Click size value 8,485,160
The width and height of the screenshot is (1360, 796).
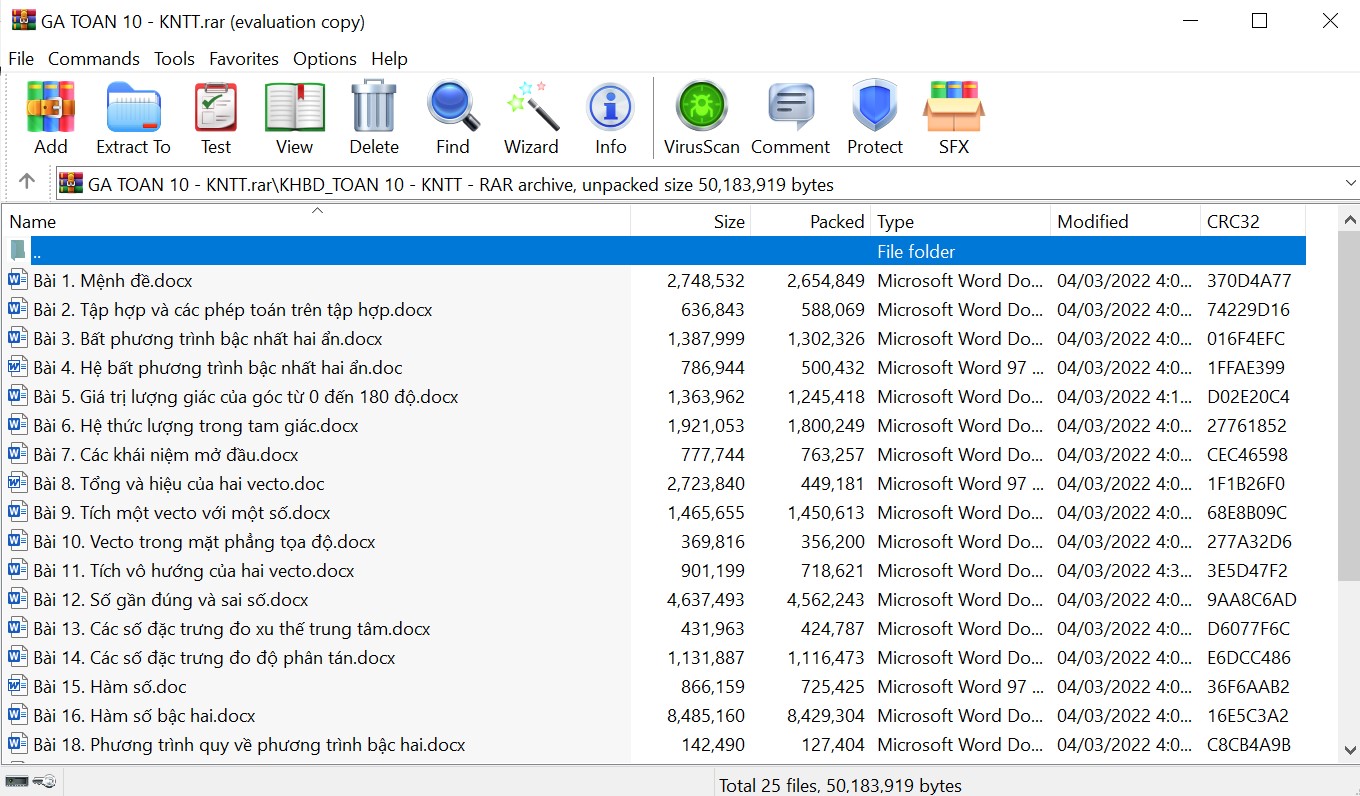pos(706,715)
